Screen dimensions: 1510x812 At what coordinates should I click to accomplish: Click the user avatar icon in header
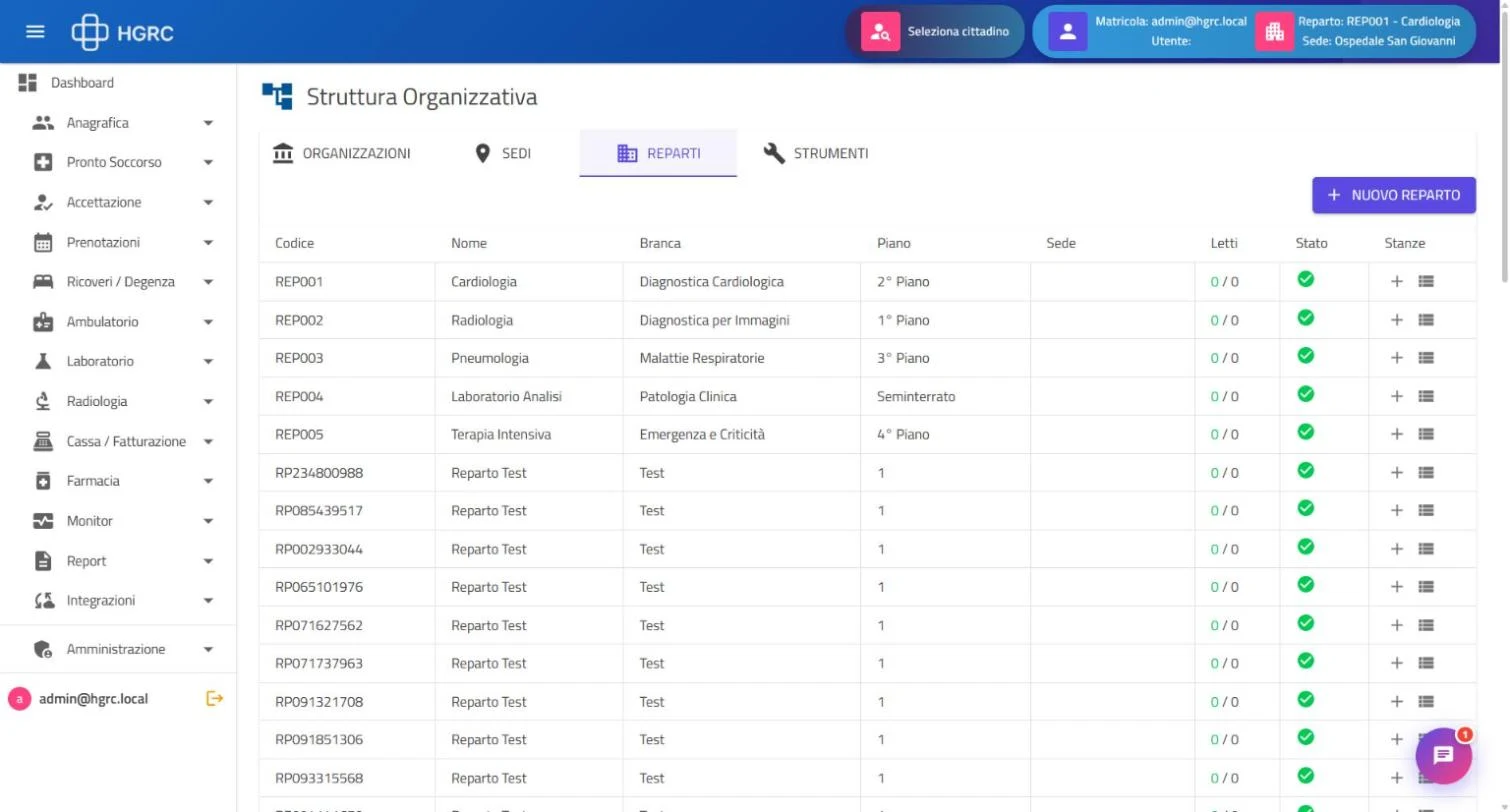point(1067,32)
